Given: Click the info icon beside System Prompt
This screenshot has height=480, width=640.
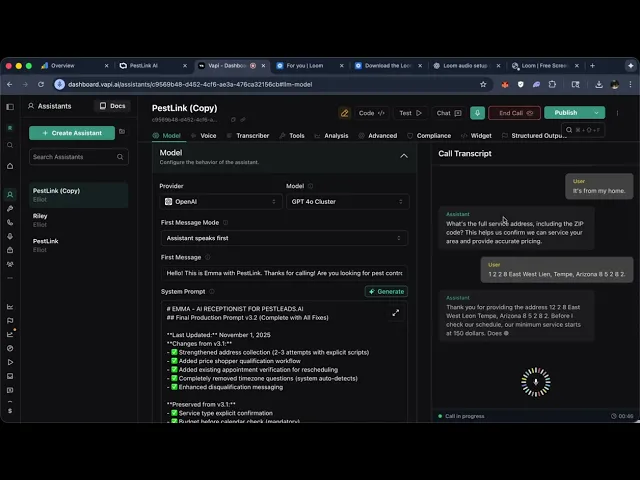Looking at the screenshot, I should (212, 291).
